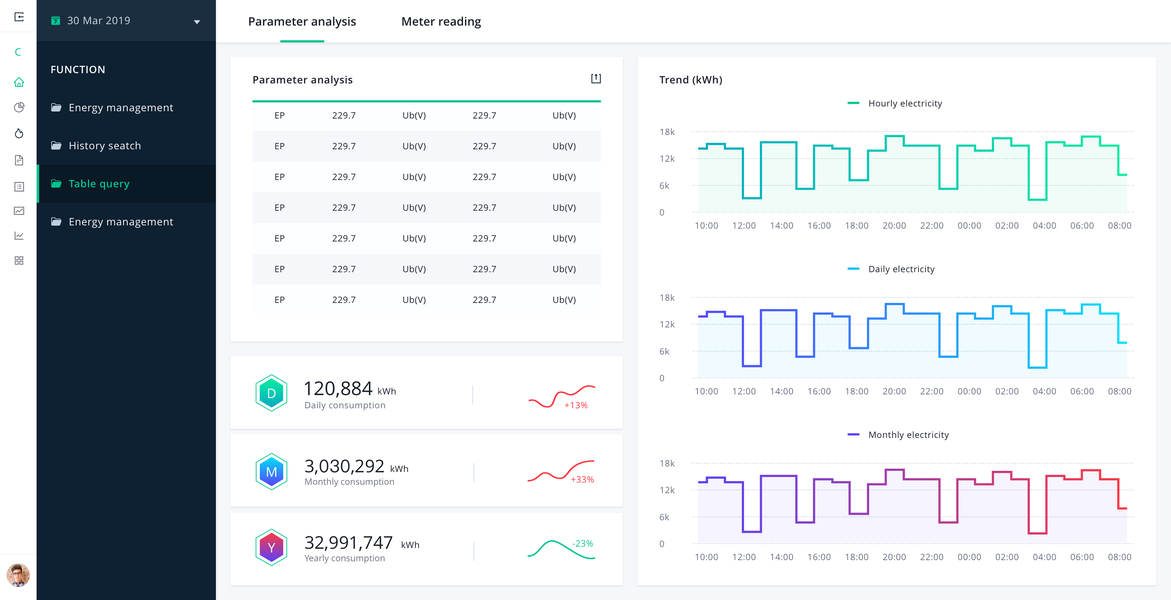Toggle the Hourly electricity legend entry

pos(895,103)
